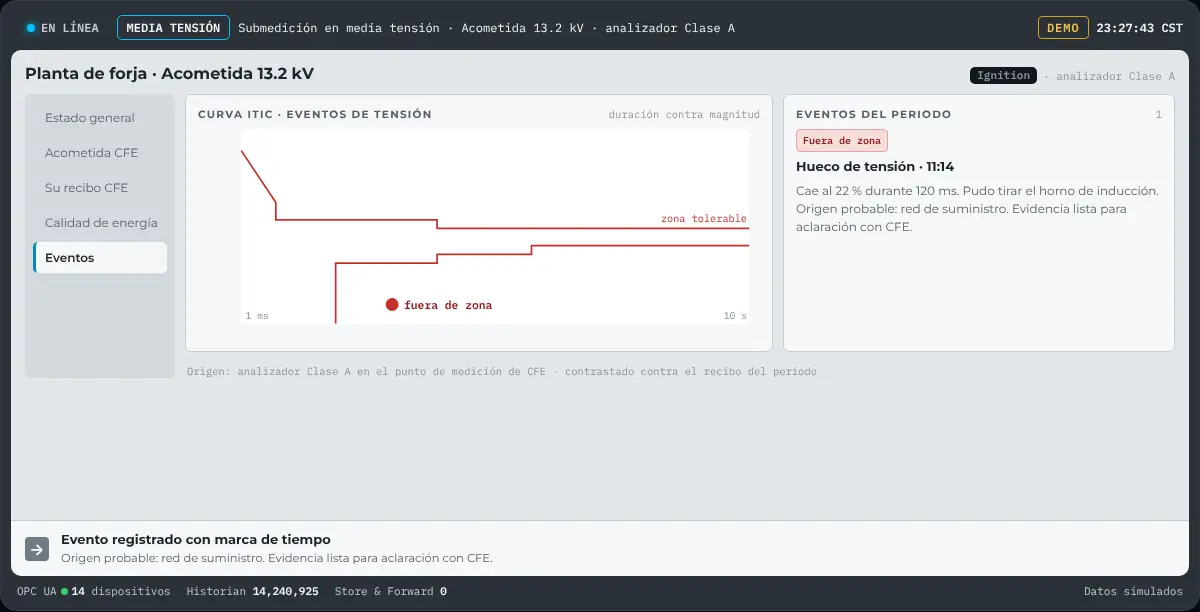Click the event description starting Cae al 22 %
This screenshot has height=612, width=1200.
978,208
